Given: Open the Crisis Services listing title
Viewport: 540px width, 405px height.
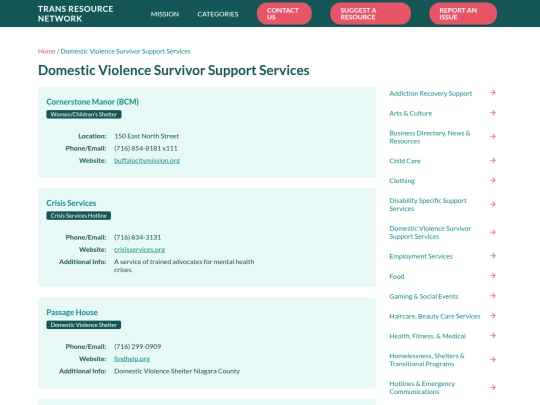Looking at the screenshot, I should [x=71, y=203].
